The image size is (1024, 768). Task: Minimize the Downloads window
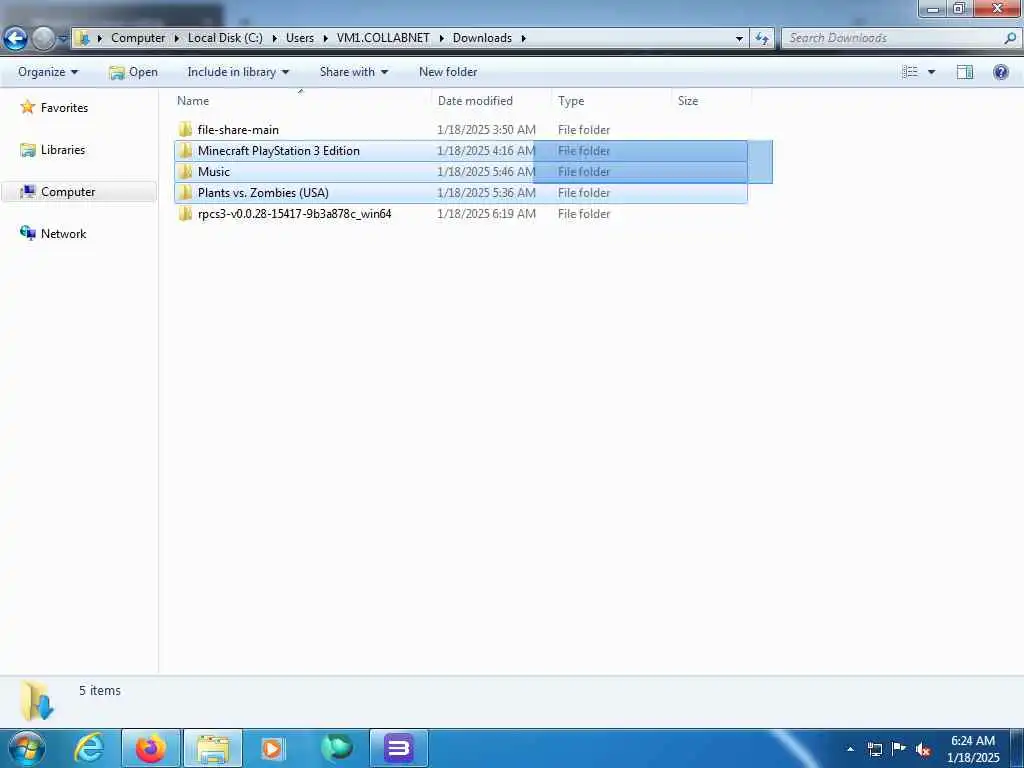933,8
